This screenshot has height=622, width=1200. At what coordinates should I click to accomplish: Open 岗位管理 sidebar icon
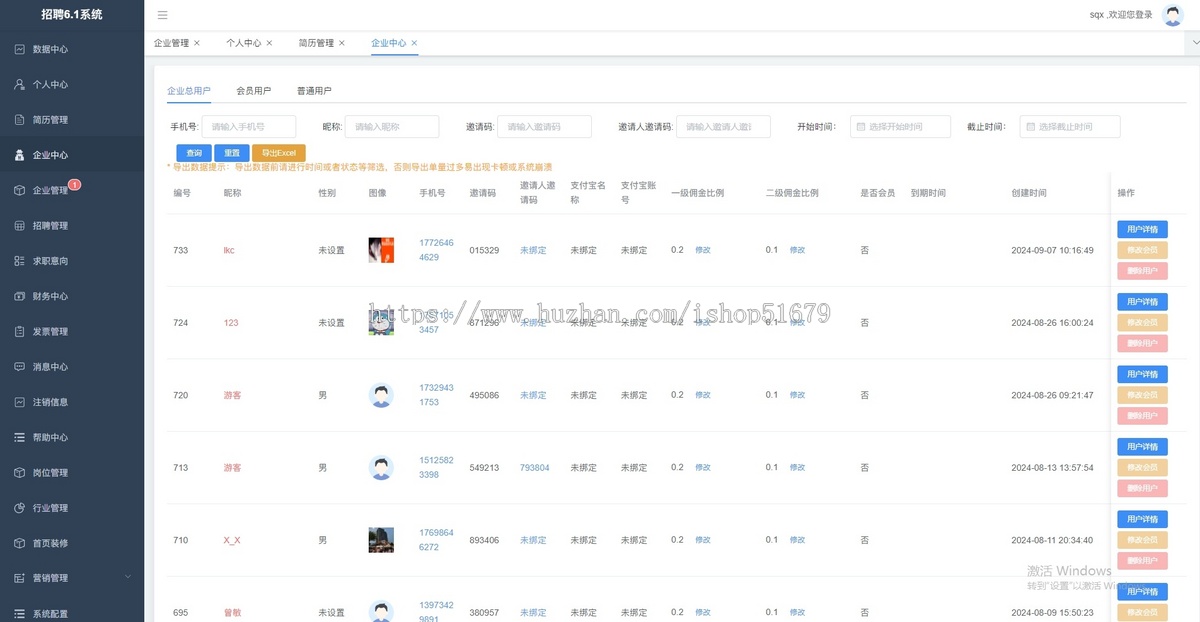(20, 472)
